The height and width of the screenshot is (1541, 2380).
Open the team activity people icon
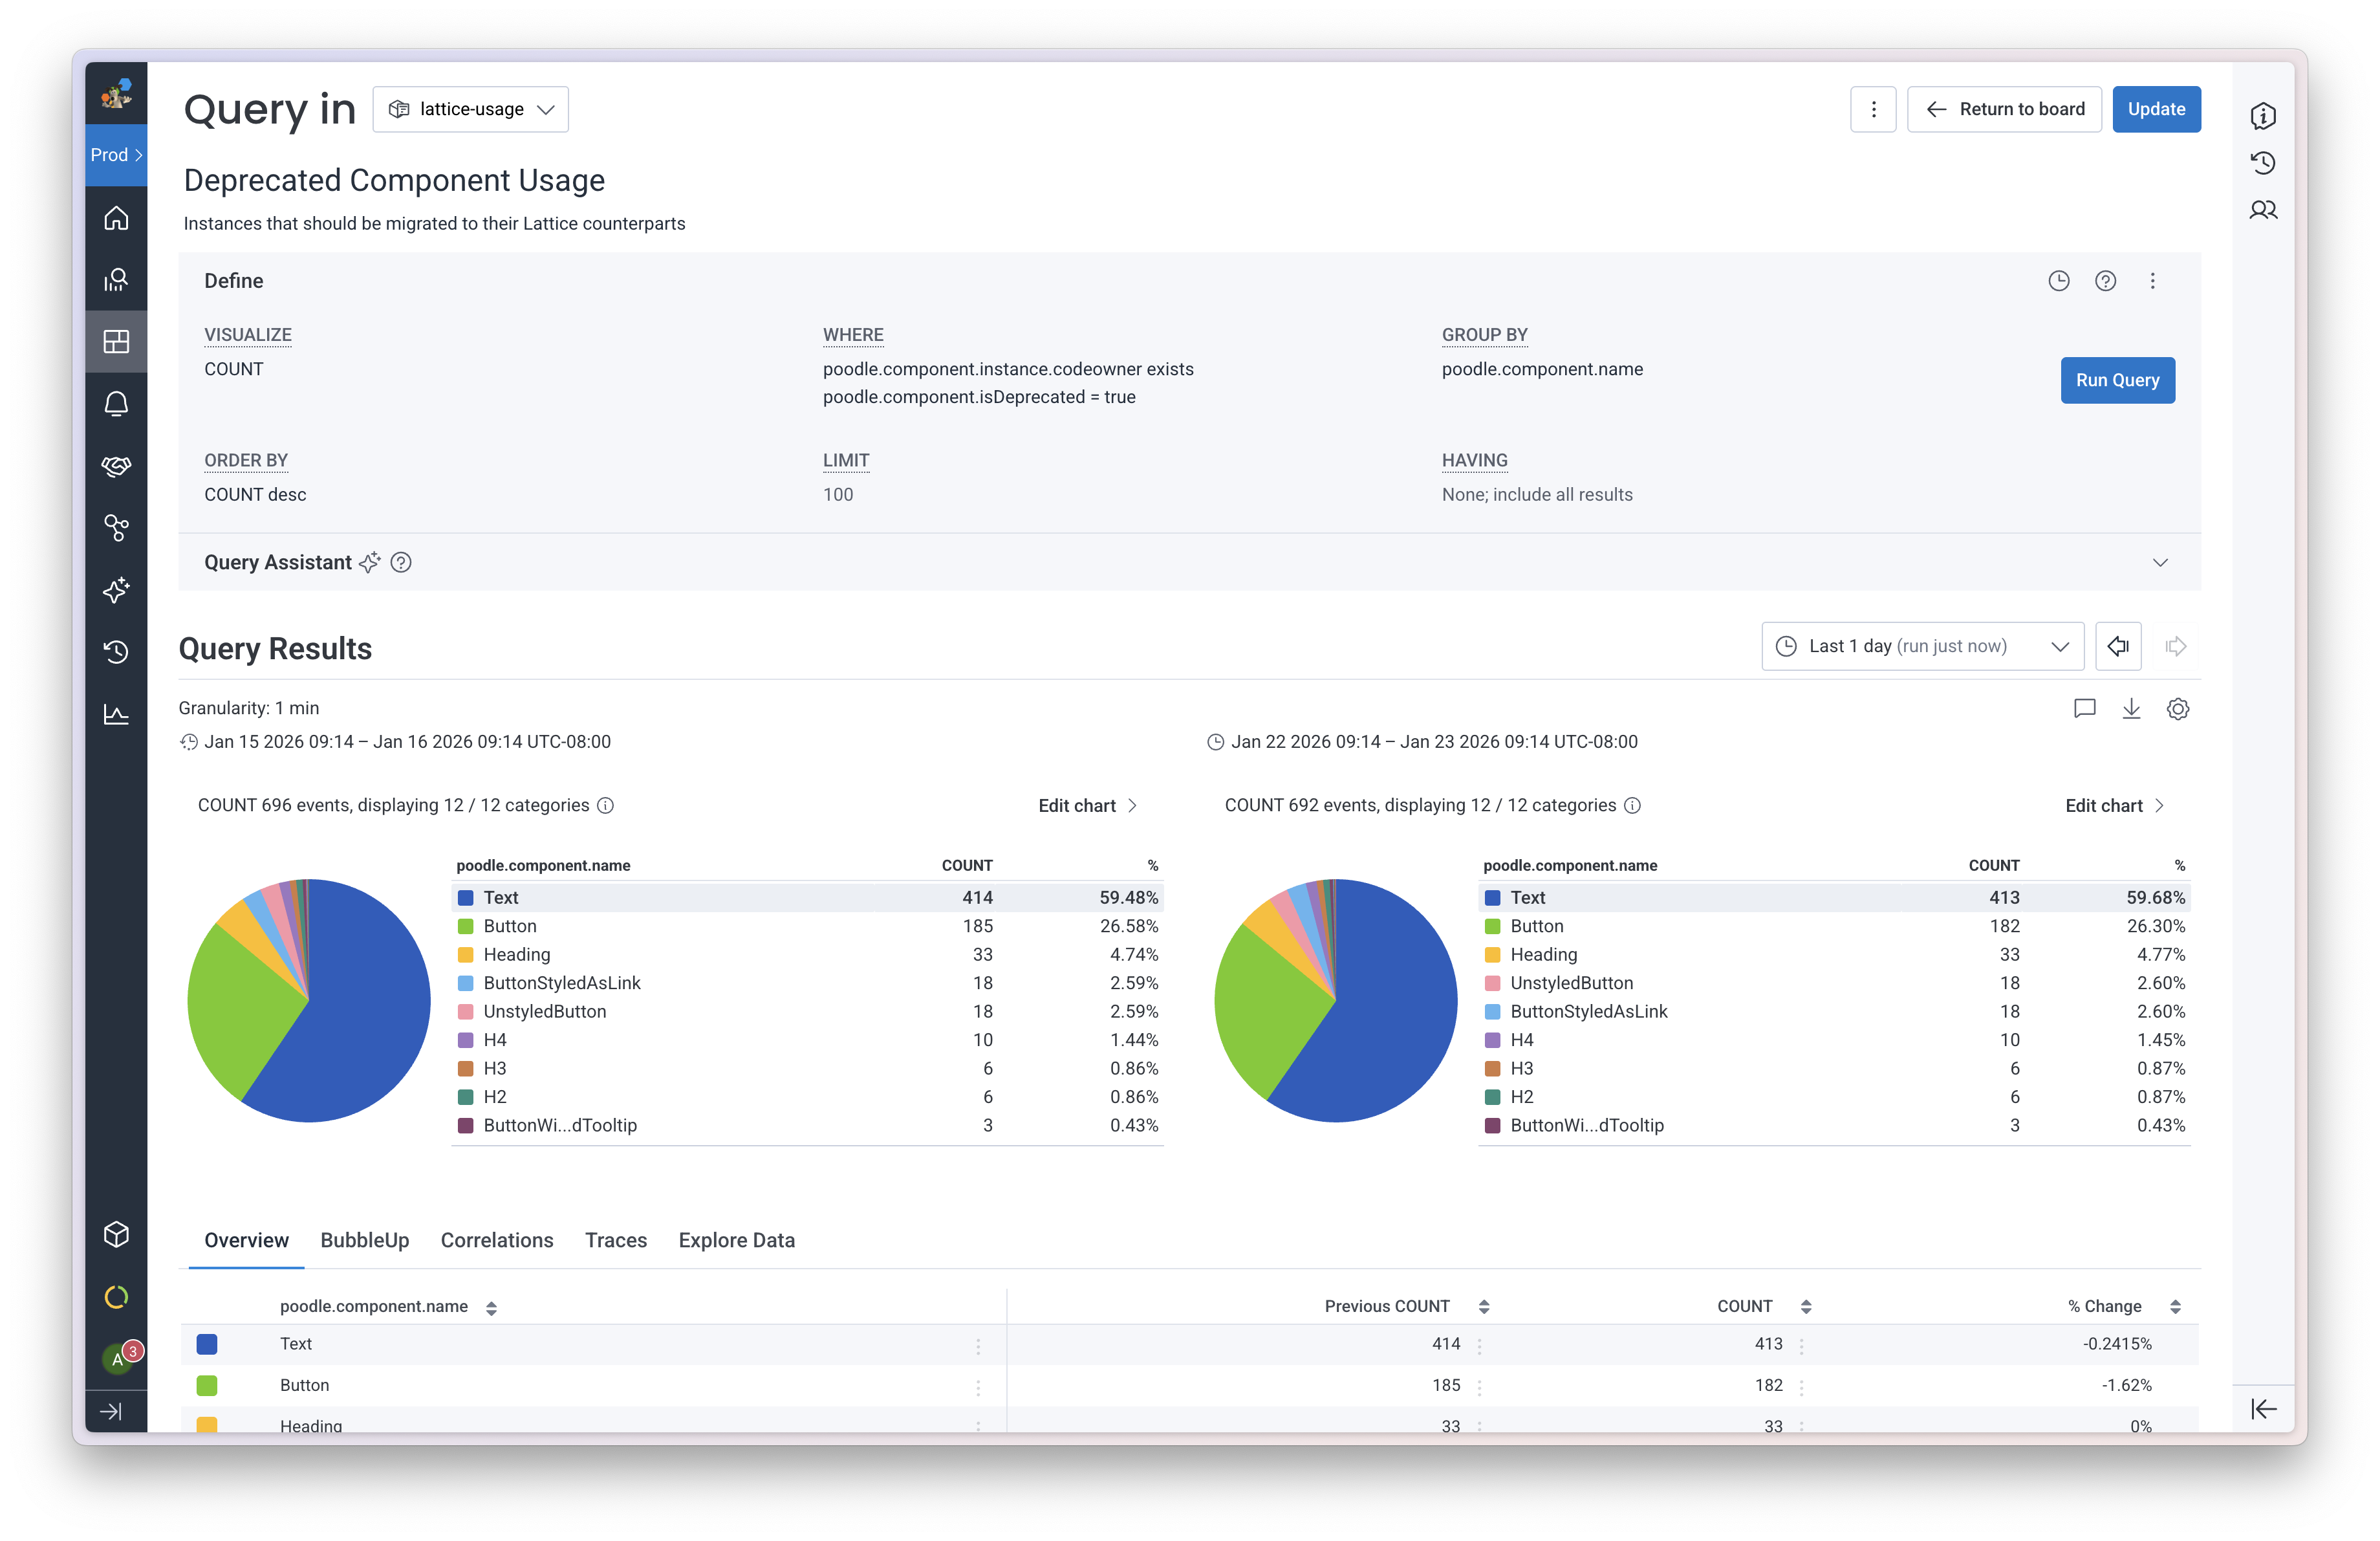coord(2263,210)
